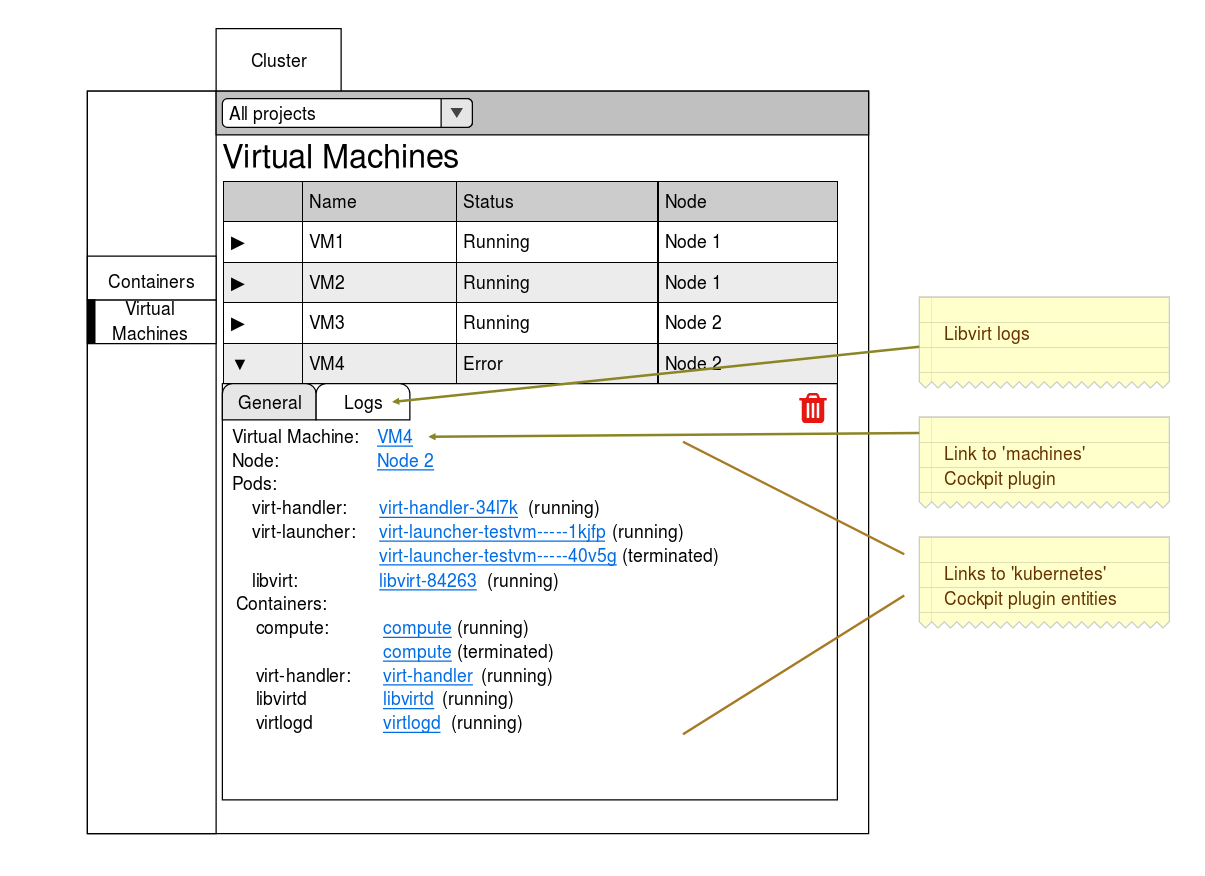Collapse the VM4 details row
The width and height of the screenshot is (1205, 876).
[237, 363]
